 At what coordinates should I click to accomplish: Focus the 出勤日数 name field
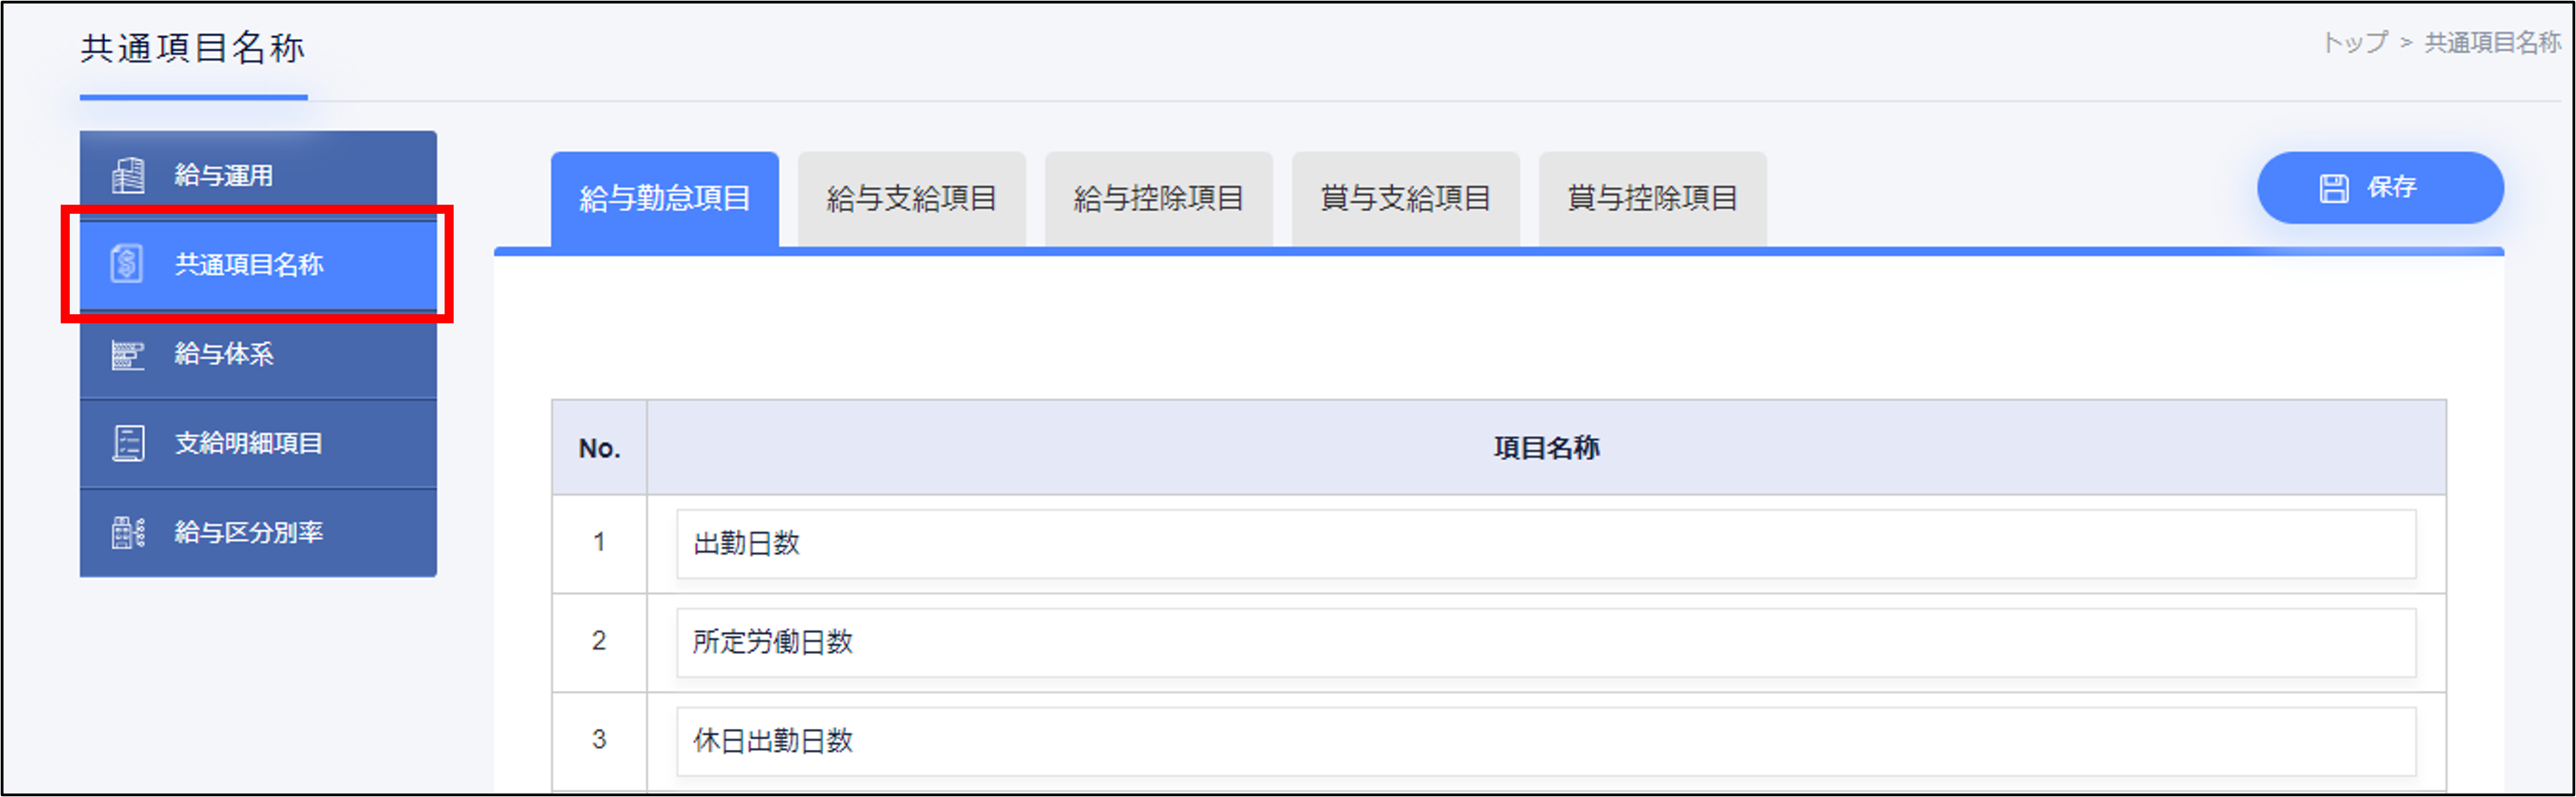(1546, 544)
